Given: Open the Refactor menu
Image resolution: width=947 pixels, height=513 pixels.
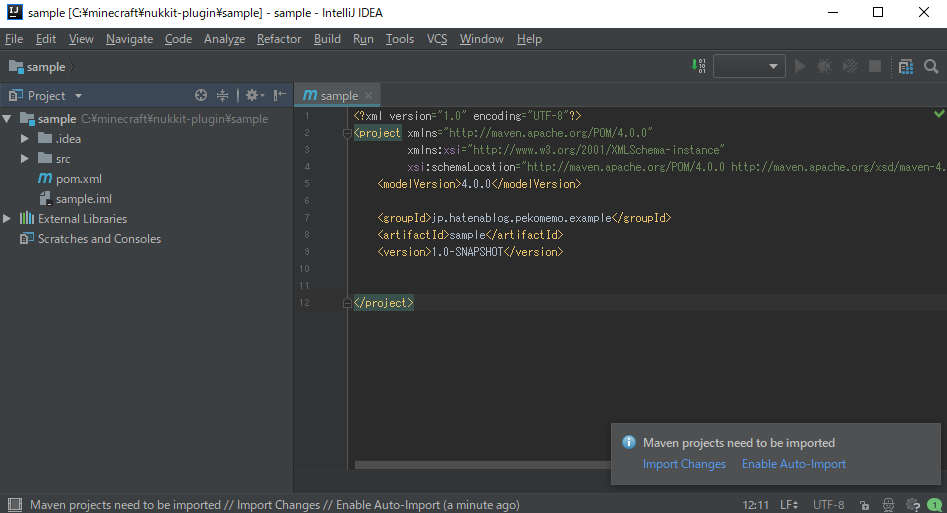Looking at the screenshot, I should (x=279, y=39).
